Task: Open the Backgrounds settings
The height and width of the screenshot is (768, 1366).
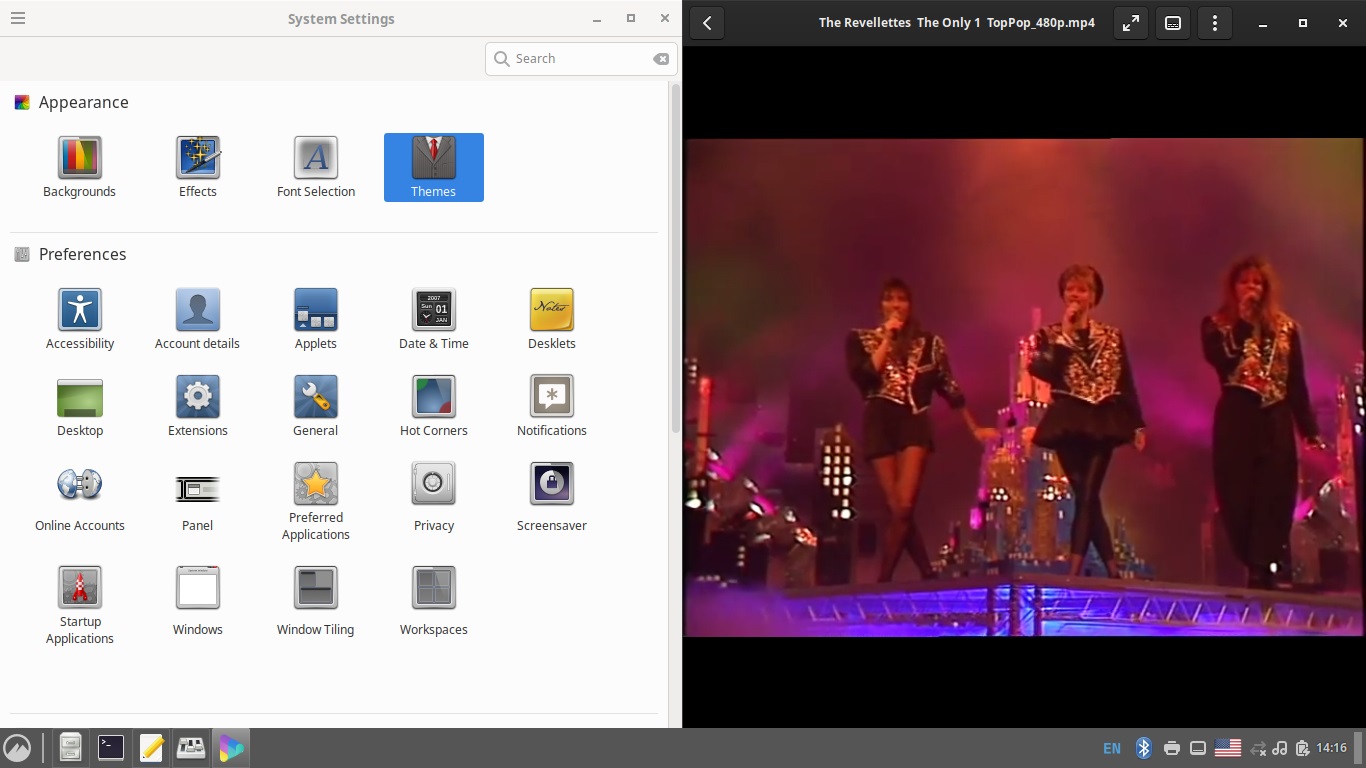Action: click(x=79, y=167)
